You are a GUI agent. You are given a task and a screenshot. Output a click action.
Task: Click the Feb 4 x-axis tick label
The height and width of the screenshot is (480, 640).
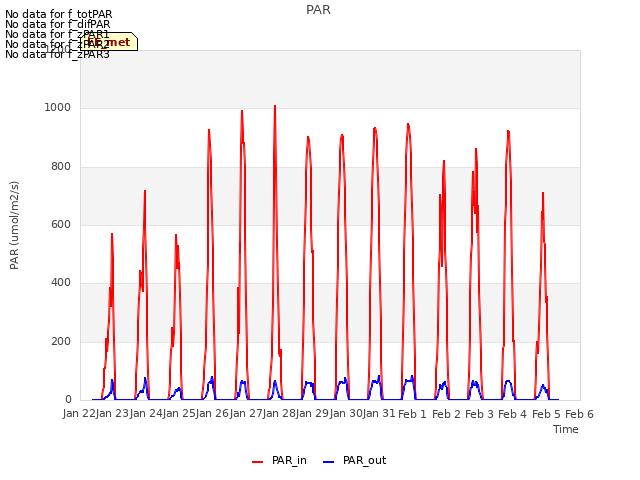coord(513,414)
